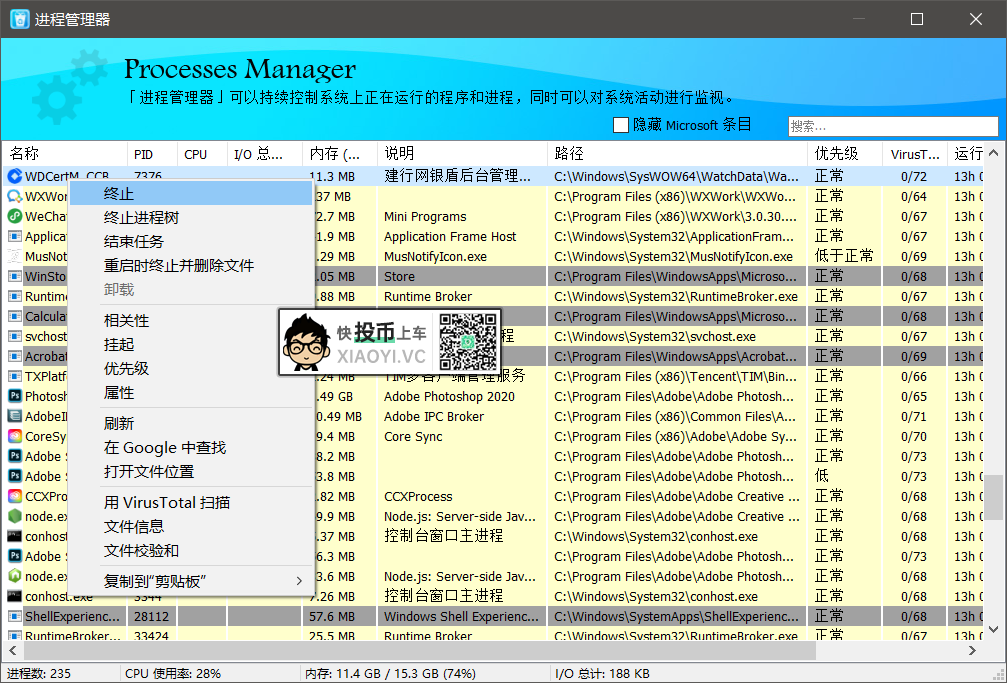Sort by the 名称 column header
The image size is (1007, 683).
(65, 154)
